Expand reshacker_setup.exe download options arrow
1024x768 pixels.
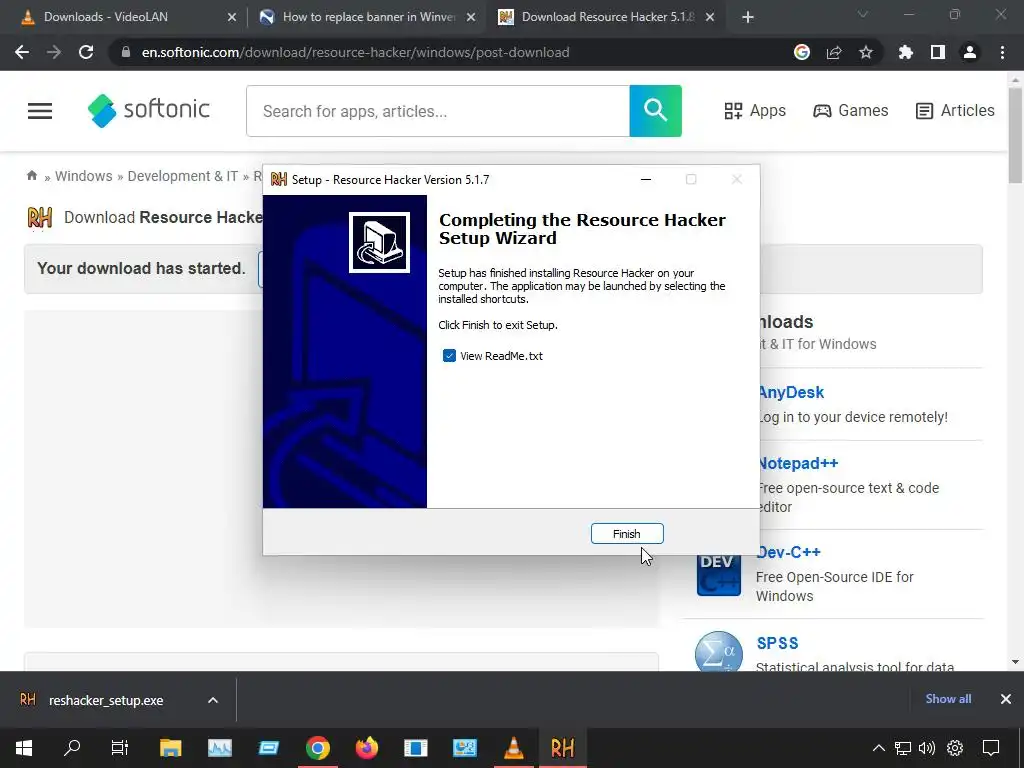coord(213,700)
